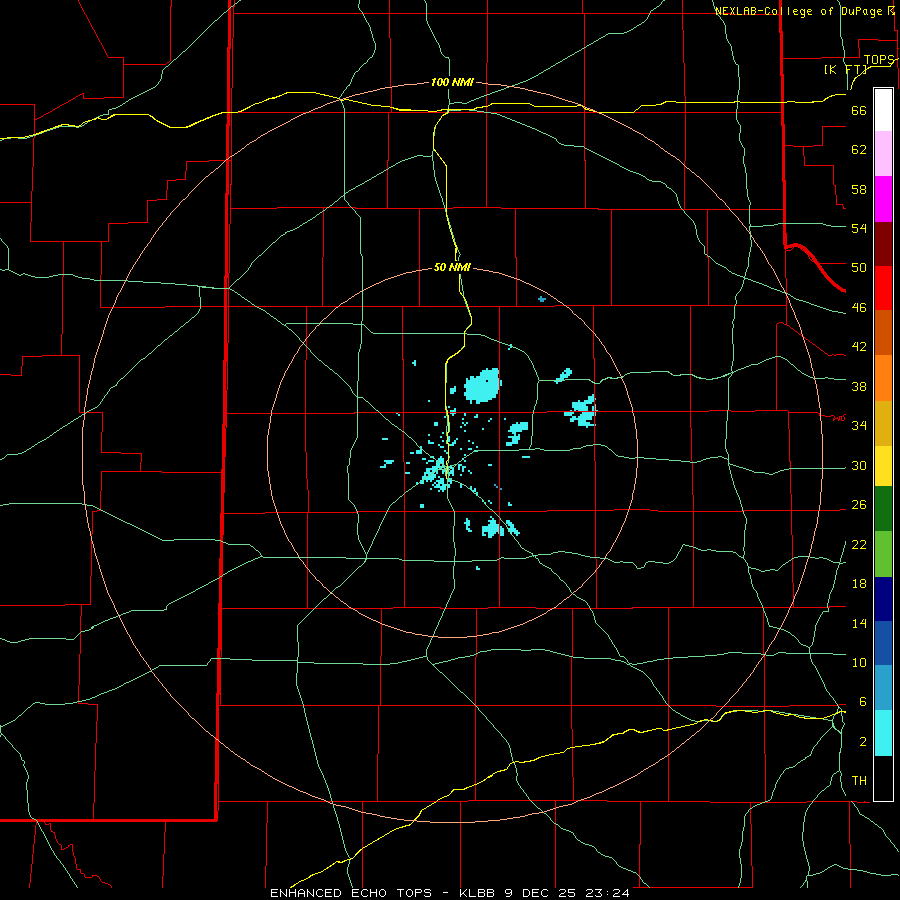Viewport: 900px width, 900px height.
Task: Click the medium blue legend swatch
Action: pyautogui.click(x=883, y=643)
